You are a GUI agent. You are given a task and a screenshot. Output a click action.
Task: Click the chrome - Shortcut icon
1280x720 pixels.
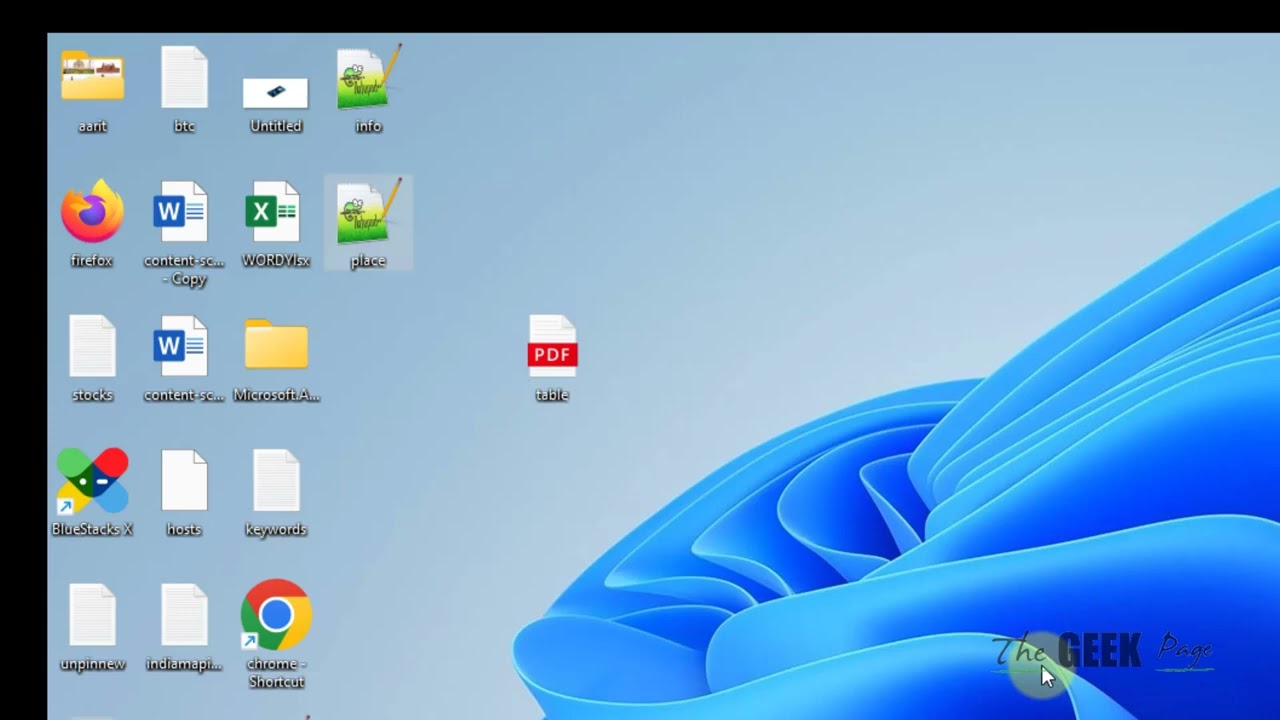pyautogui.click(x=276, y=615)
